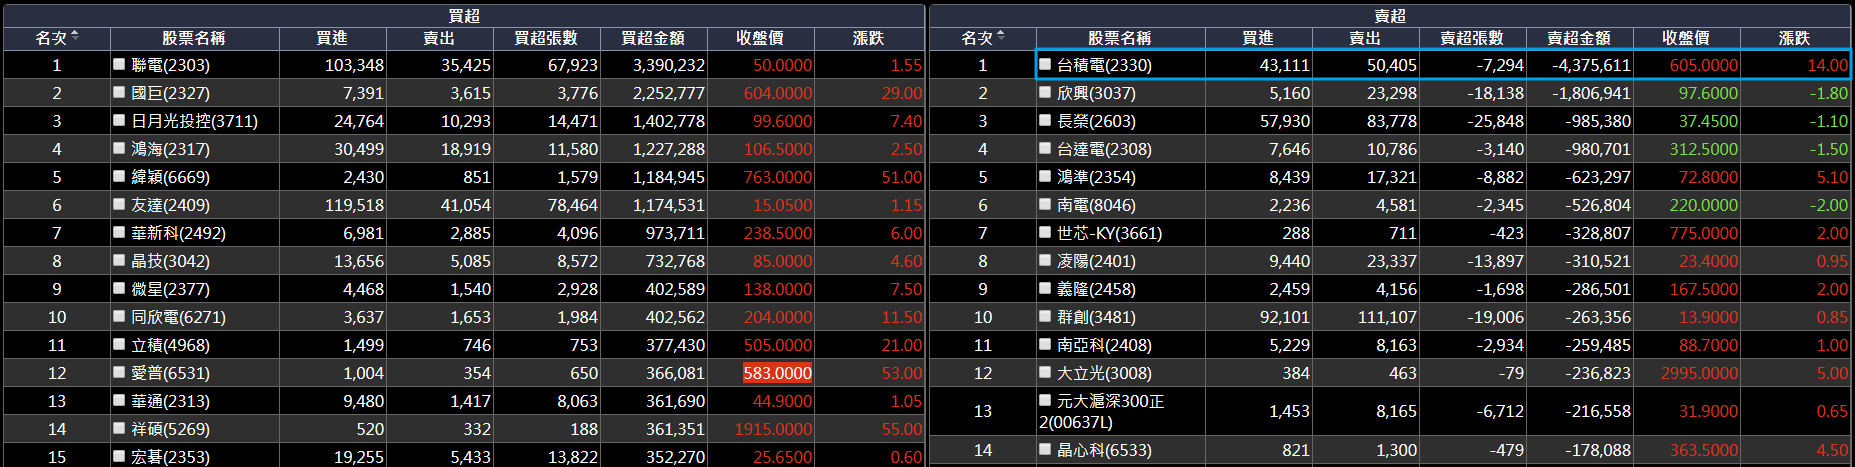Tick the checkbox for 台積電(2330)
Viewport: 1855px width, 467px height.
point(1045,65)
